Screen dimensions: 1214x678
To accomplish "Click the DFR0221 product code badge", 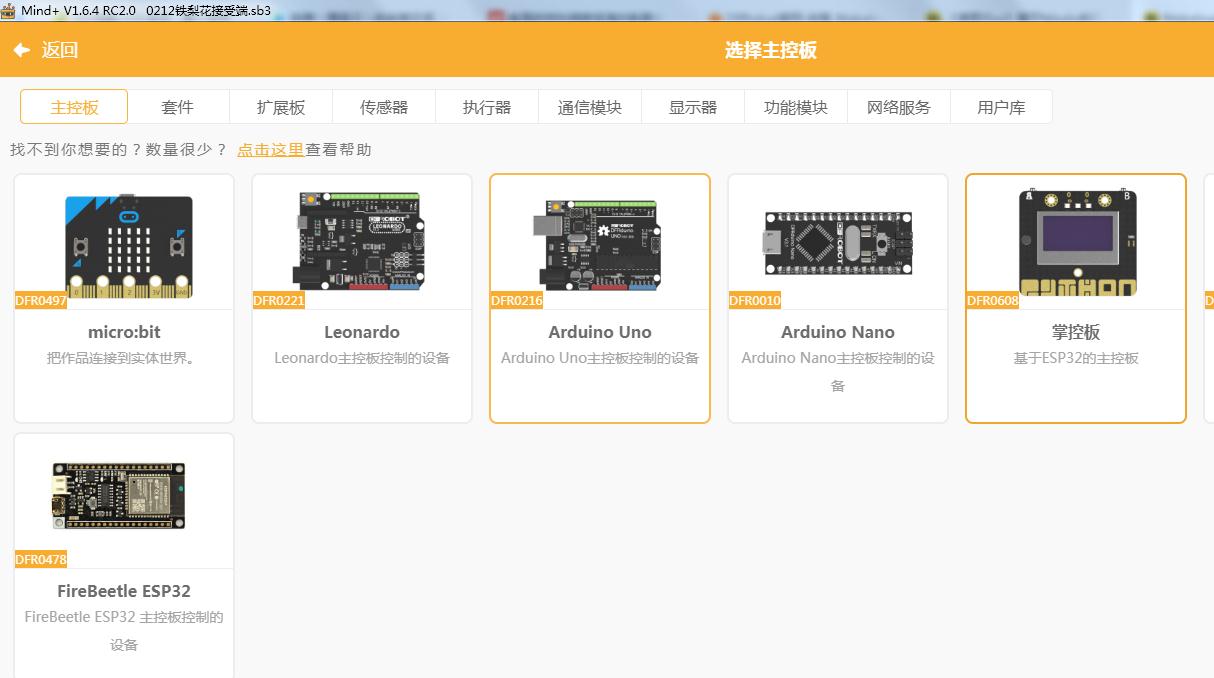I will (x=279, y=301).
